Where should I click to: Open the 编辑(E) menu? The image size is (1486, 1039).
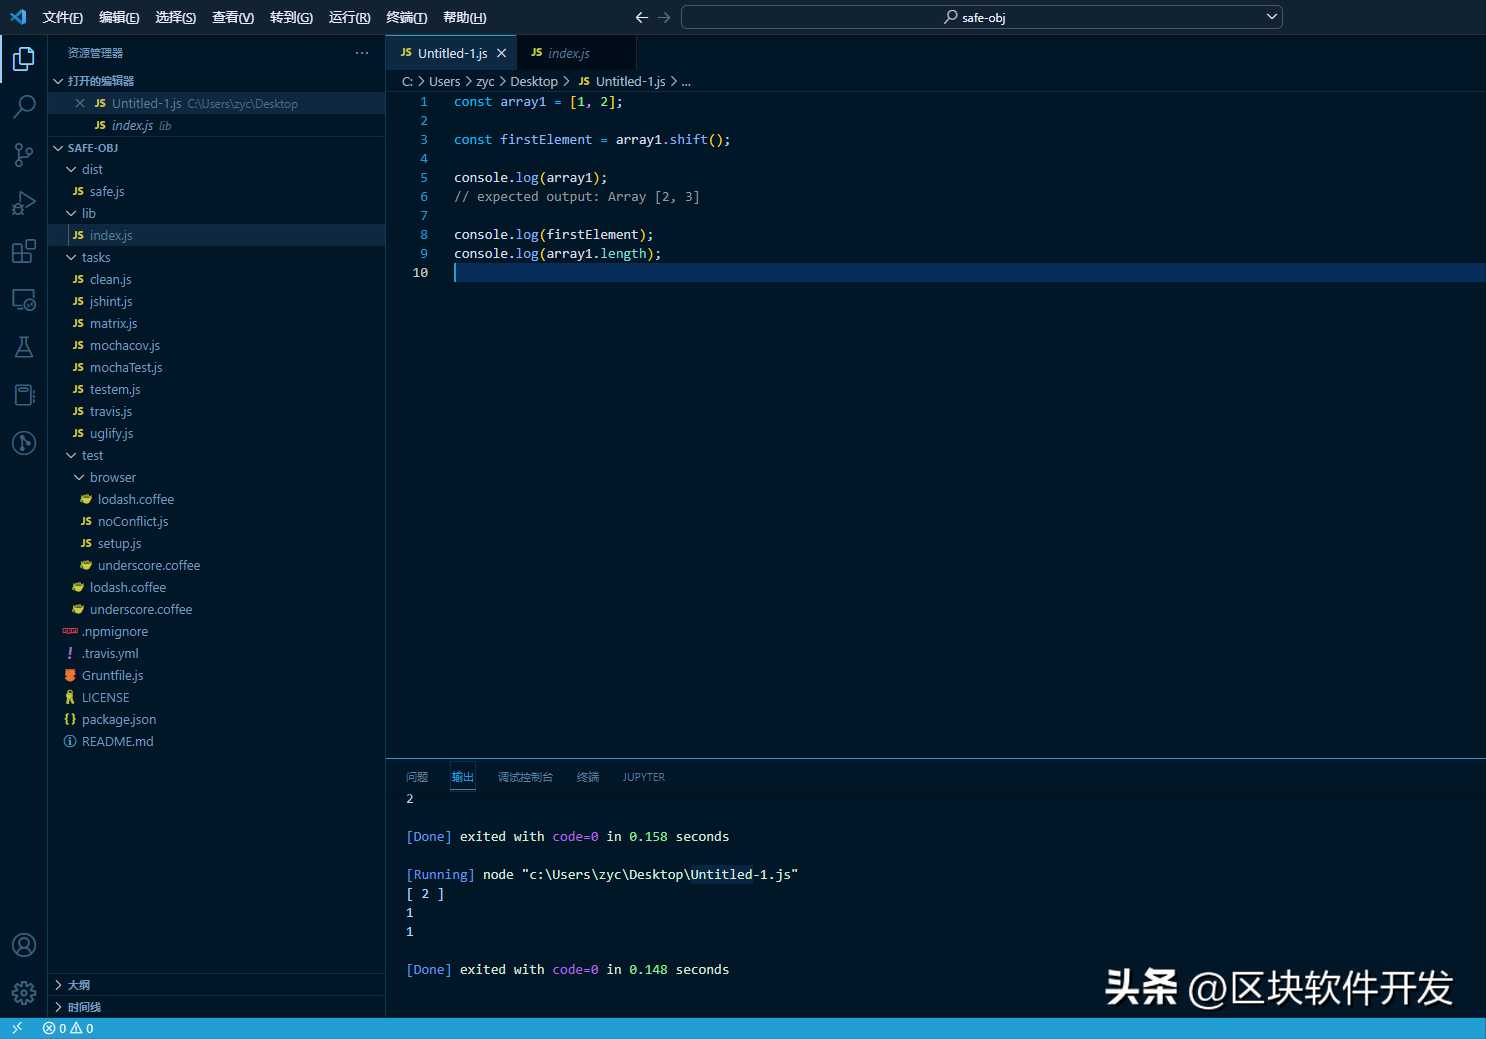coord(119,17)
